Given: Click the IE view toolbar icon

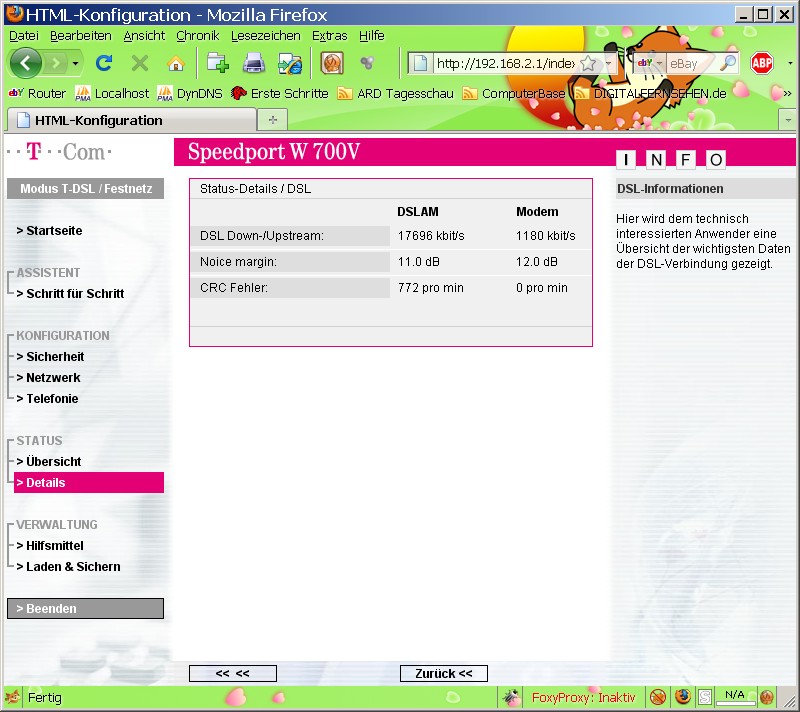Looking at the screenshot, I should tap(290, 63).
